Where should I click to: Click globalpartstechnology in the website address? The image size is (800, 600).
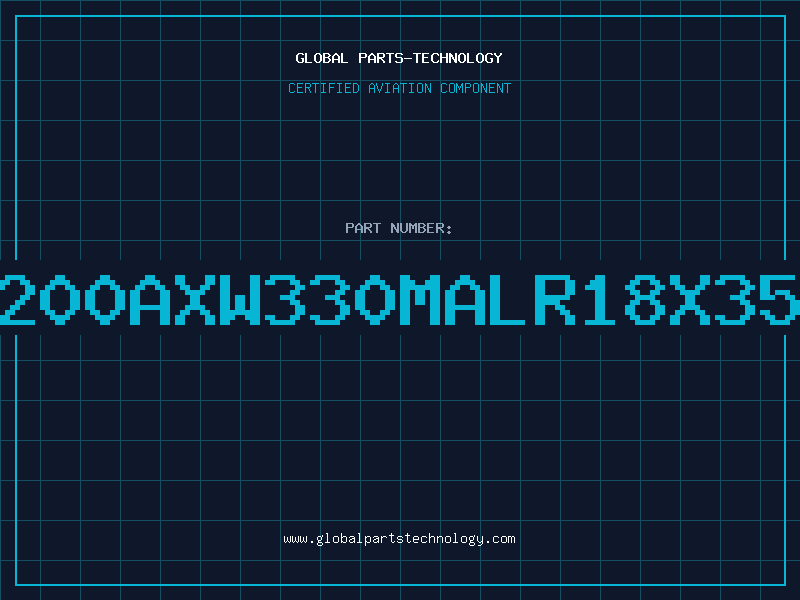point(399,539)
